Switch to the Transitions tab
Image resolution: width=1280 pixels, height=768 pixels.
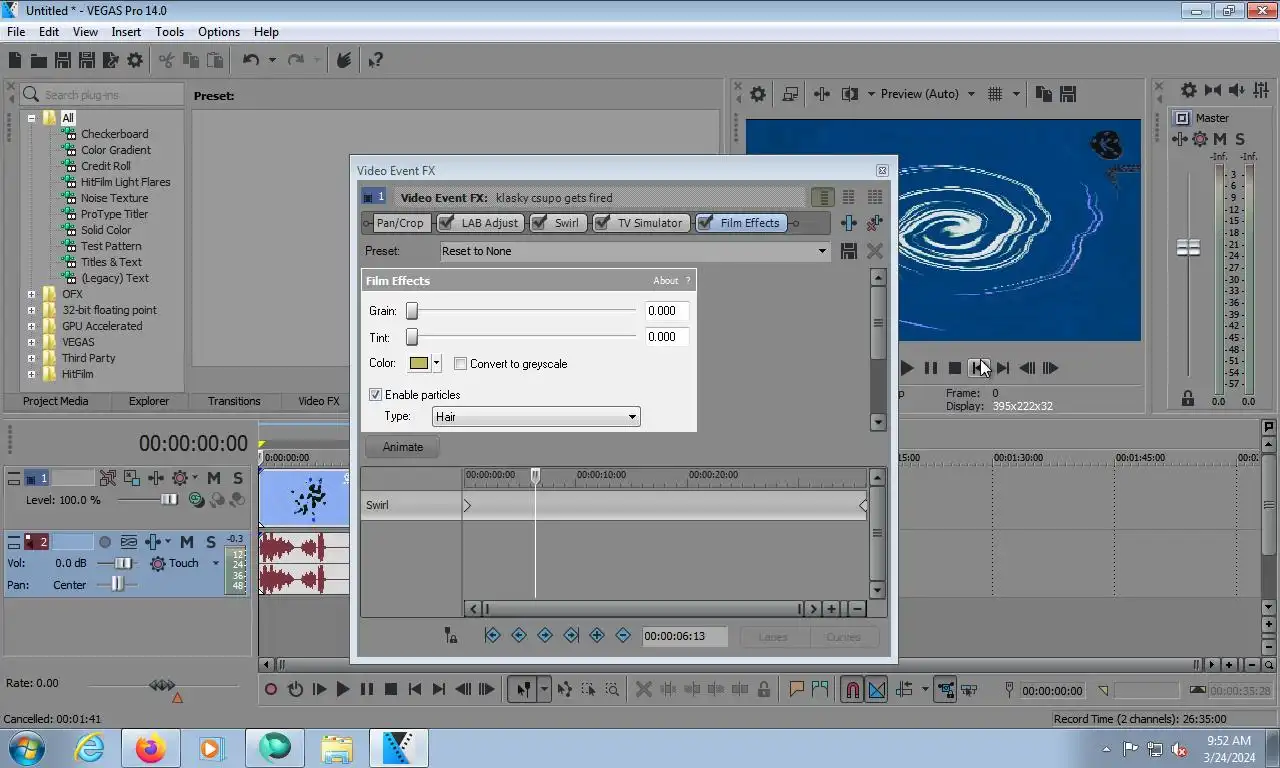point(234,401)
